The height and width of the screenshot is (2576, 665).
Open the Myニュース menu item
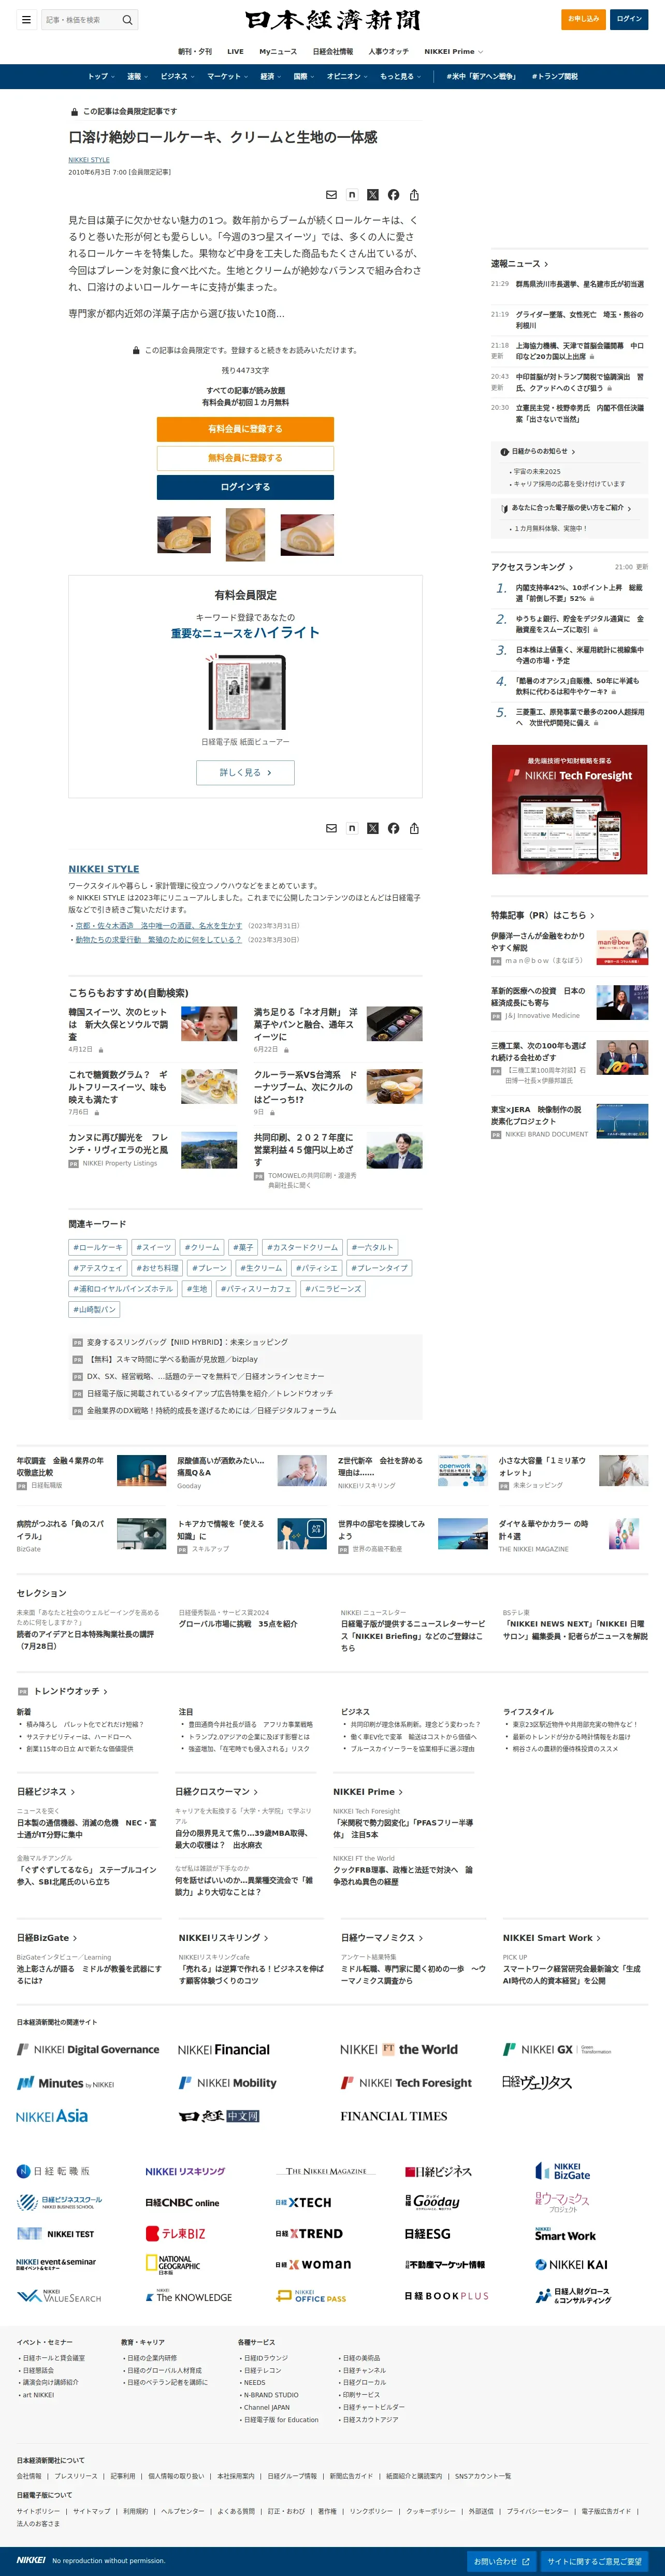278,51
